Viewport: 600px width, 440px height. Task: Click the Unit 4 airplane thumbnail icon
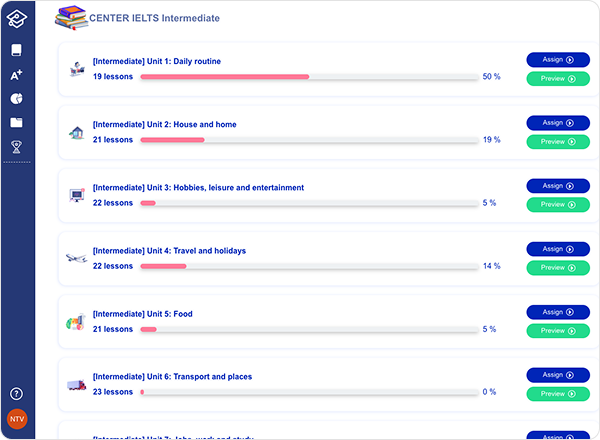pyautogui.click(x=76, y=258)
